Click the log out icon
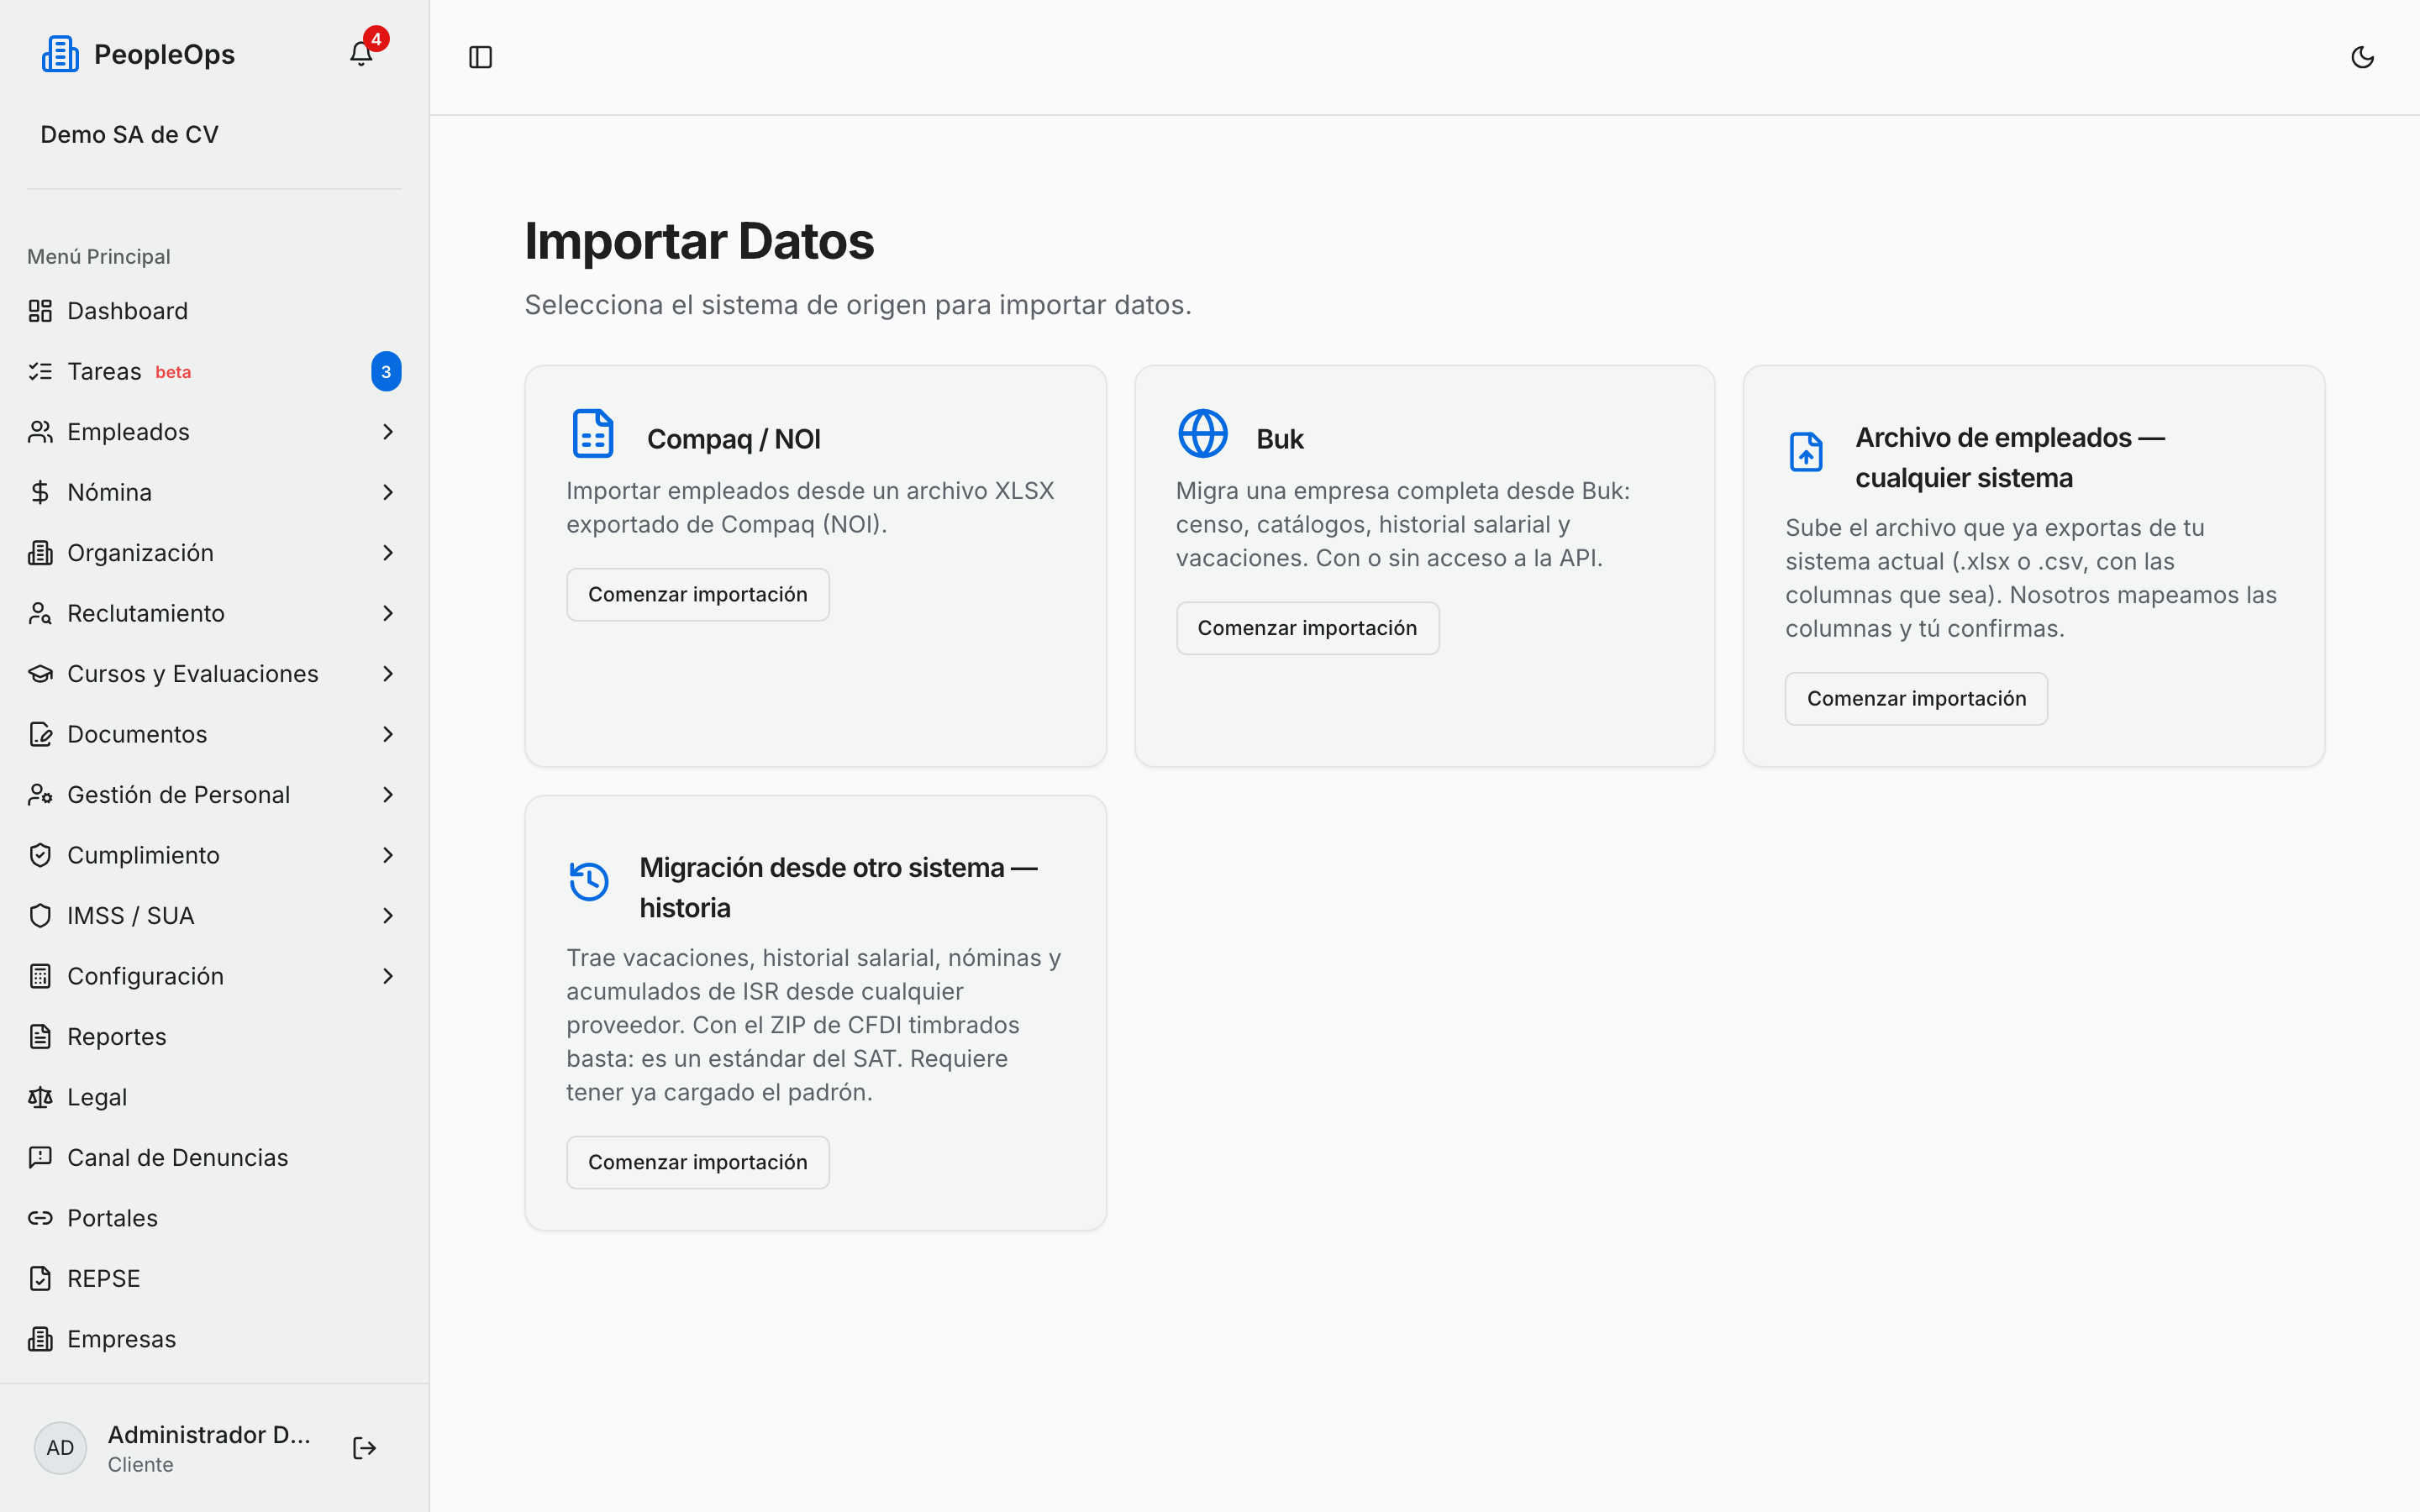Viewport: 2420px width, 1512px height. [364, 1447]
